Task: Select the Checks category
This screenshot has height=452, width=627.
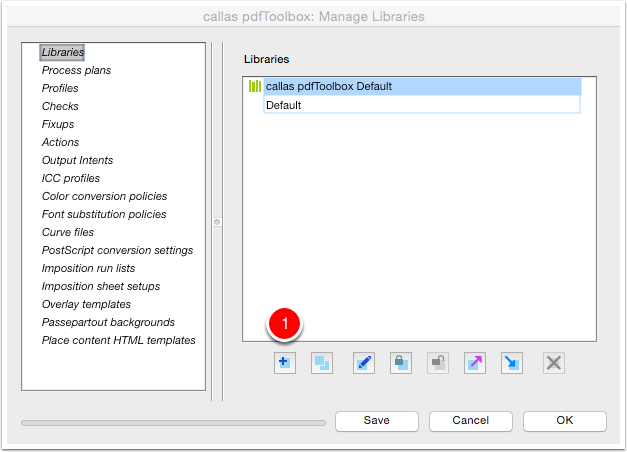Action: click(x=60, y=106)
